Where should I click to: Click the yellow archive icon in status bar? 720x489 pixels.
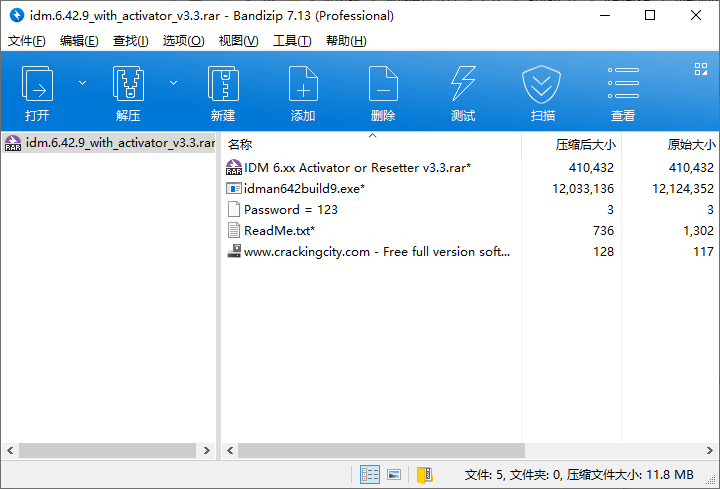point(424,474)
